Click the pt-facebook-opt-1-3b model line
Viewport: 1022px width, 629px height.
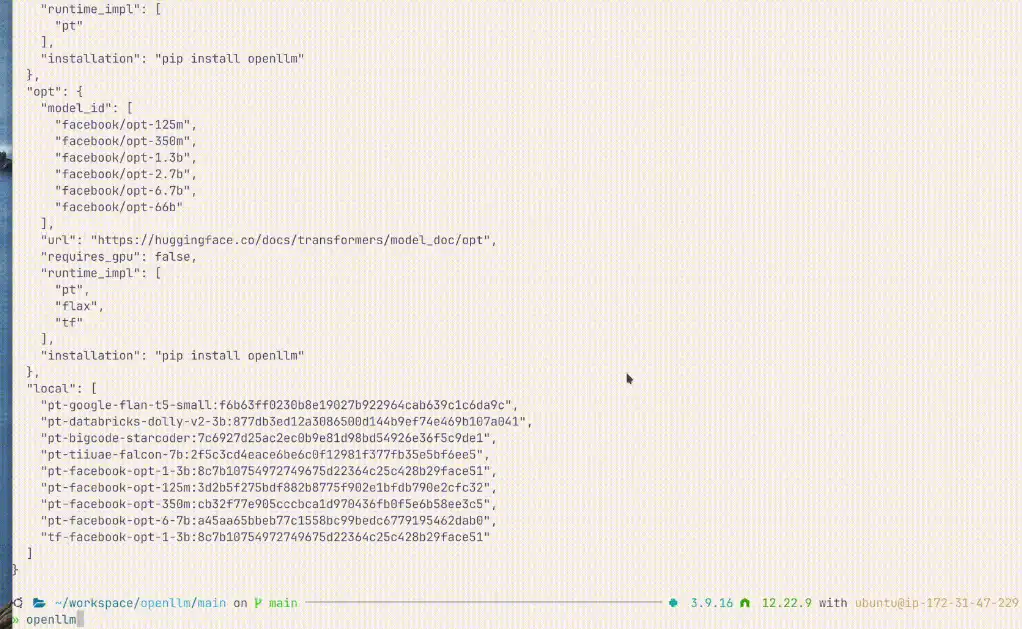269,471
